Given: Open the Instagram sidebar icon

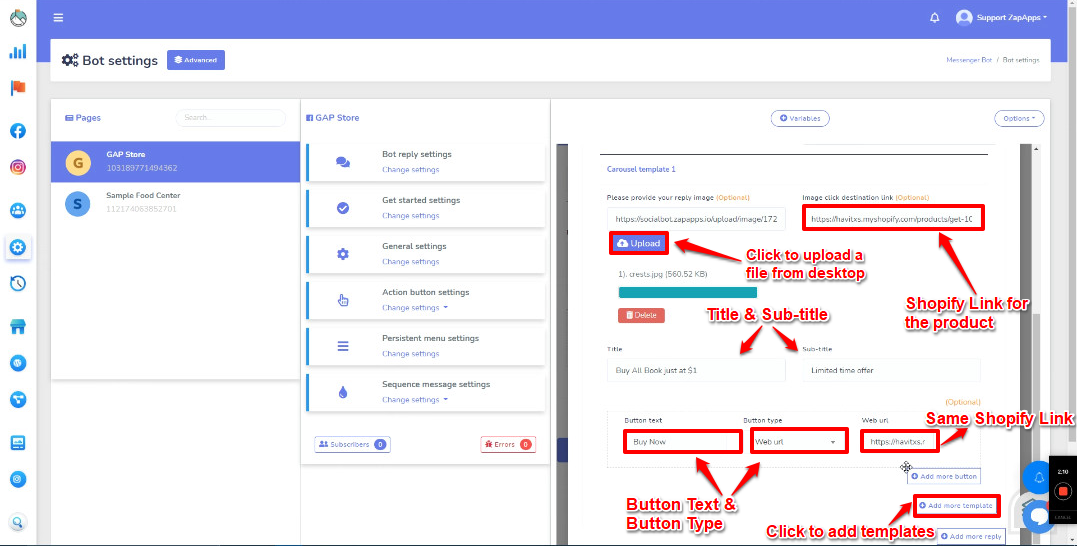Looking at the screenshot, I should 18,167.
